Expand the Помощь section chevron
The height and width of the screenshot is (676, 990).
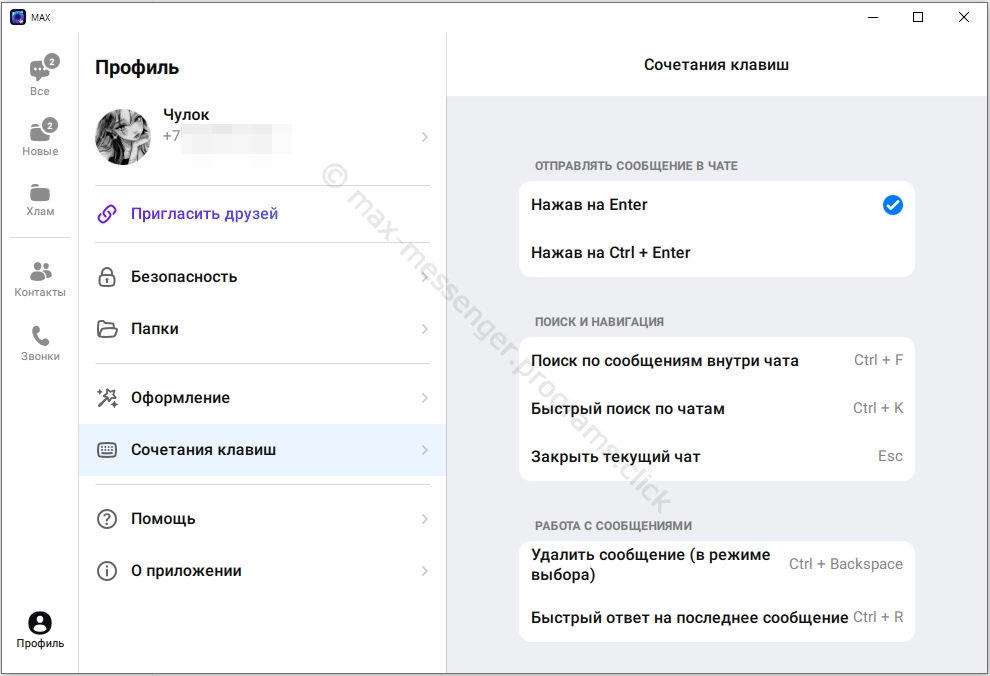click(424, 518)
